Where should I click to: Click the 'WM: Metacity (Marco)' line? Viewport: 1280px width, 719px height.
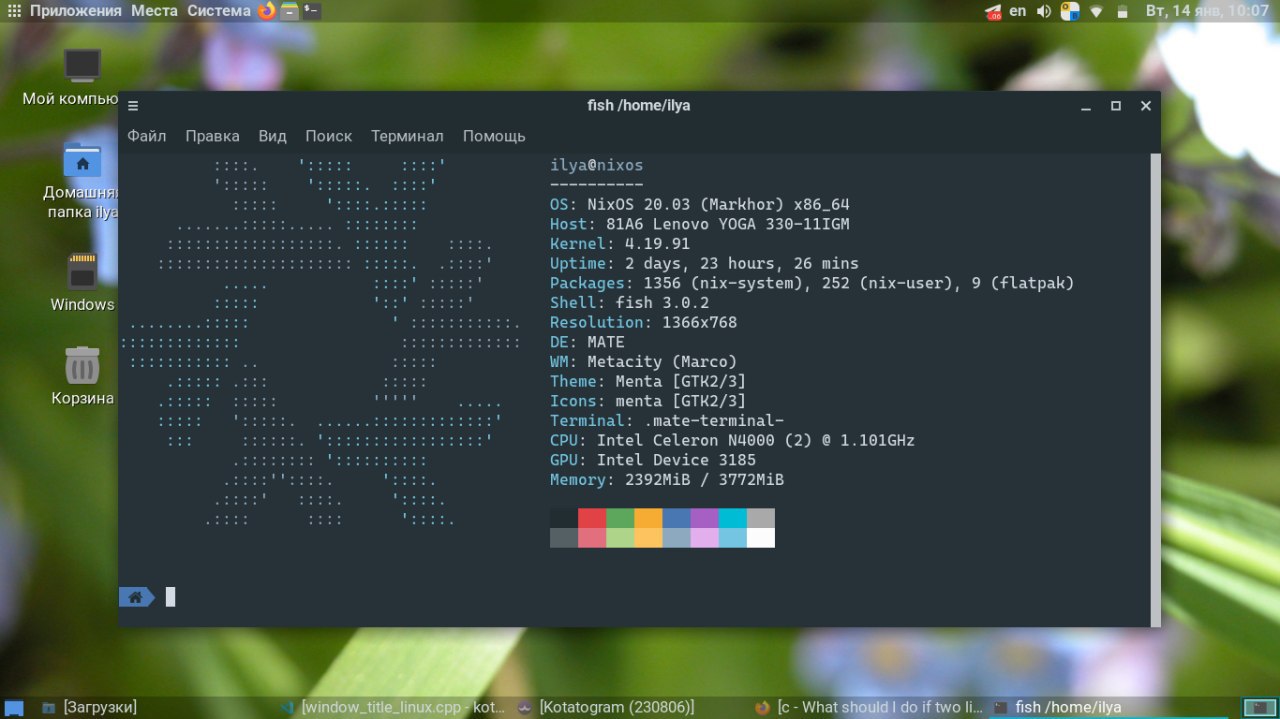pyautogui.click(x=643, y=362)
